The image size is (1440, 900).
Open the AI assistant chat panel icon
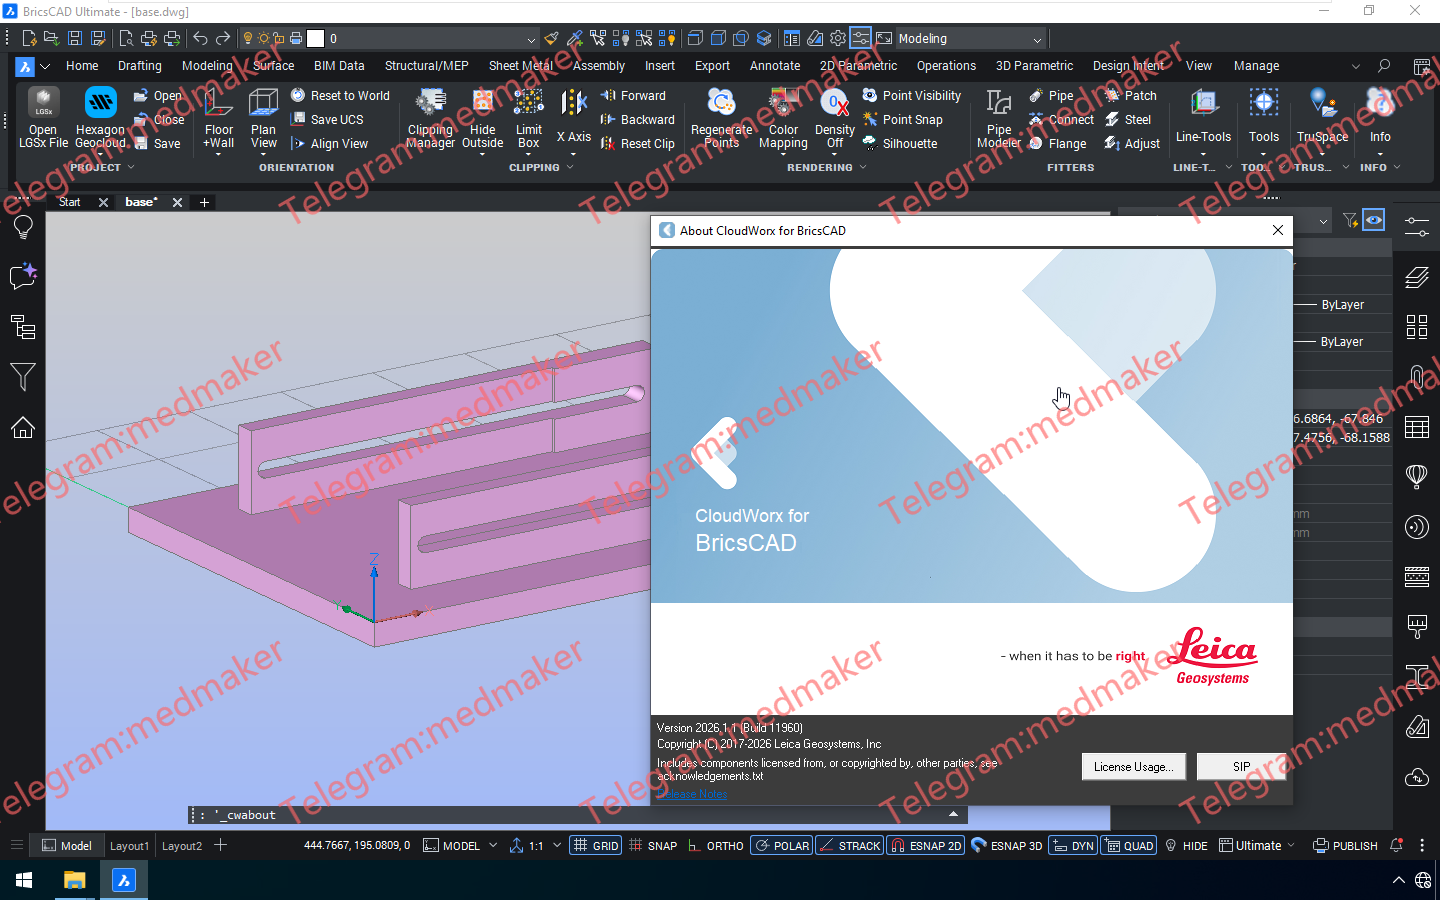(23, 277)
